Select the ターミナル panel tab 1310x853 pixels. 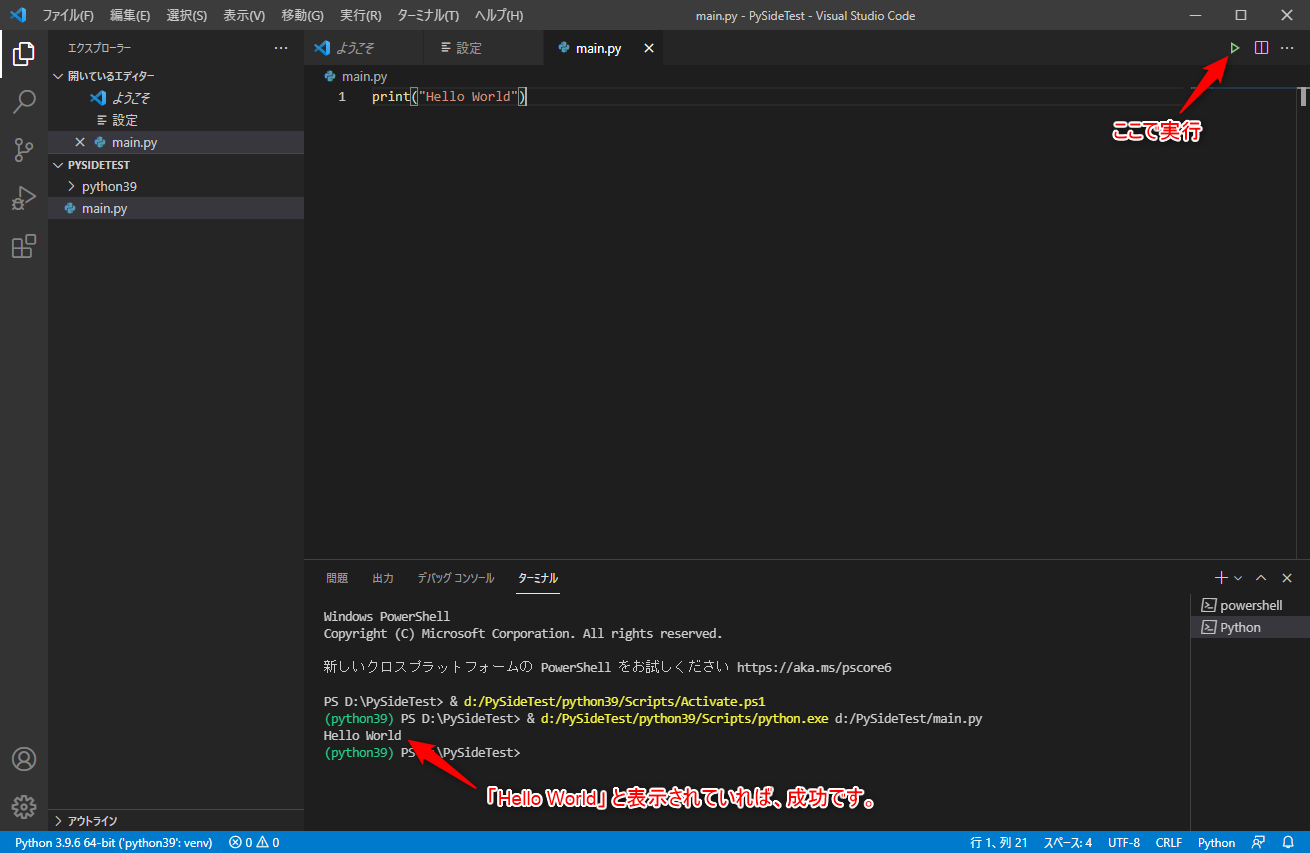[538, 578]
